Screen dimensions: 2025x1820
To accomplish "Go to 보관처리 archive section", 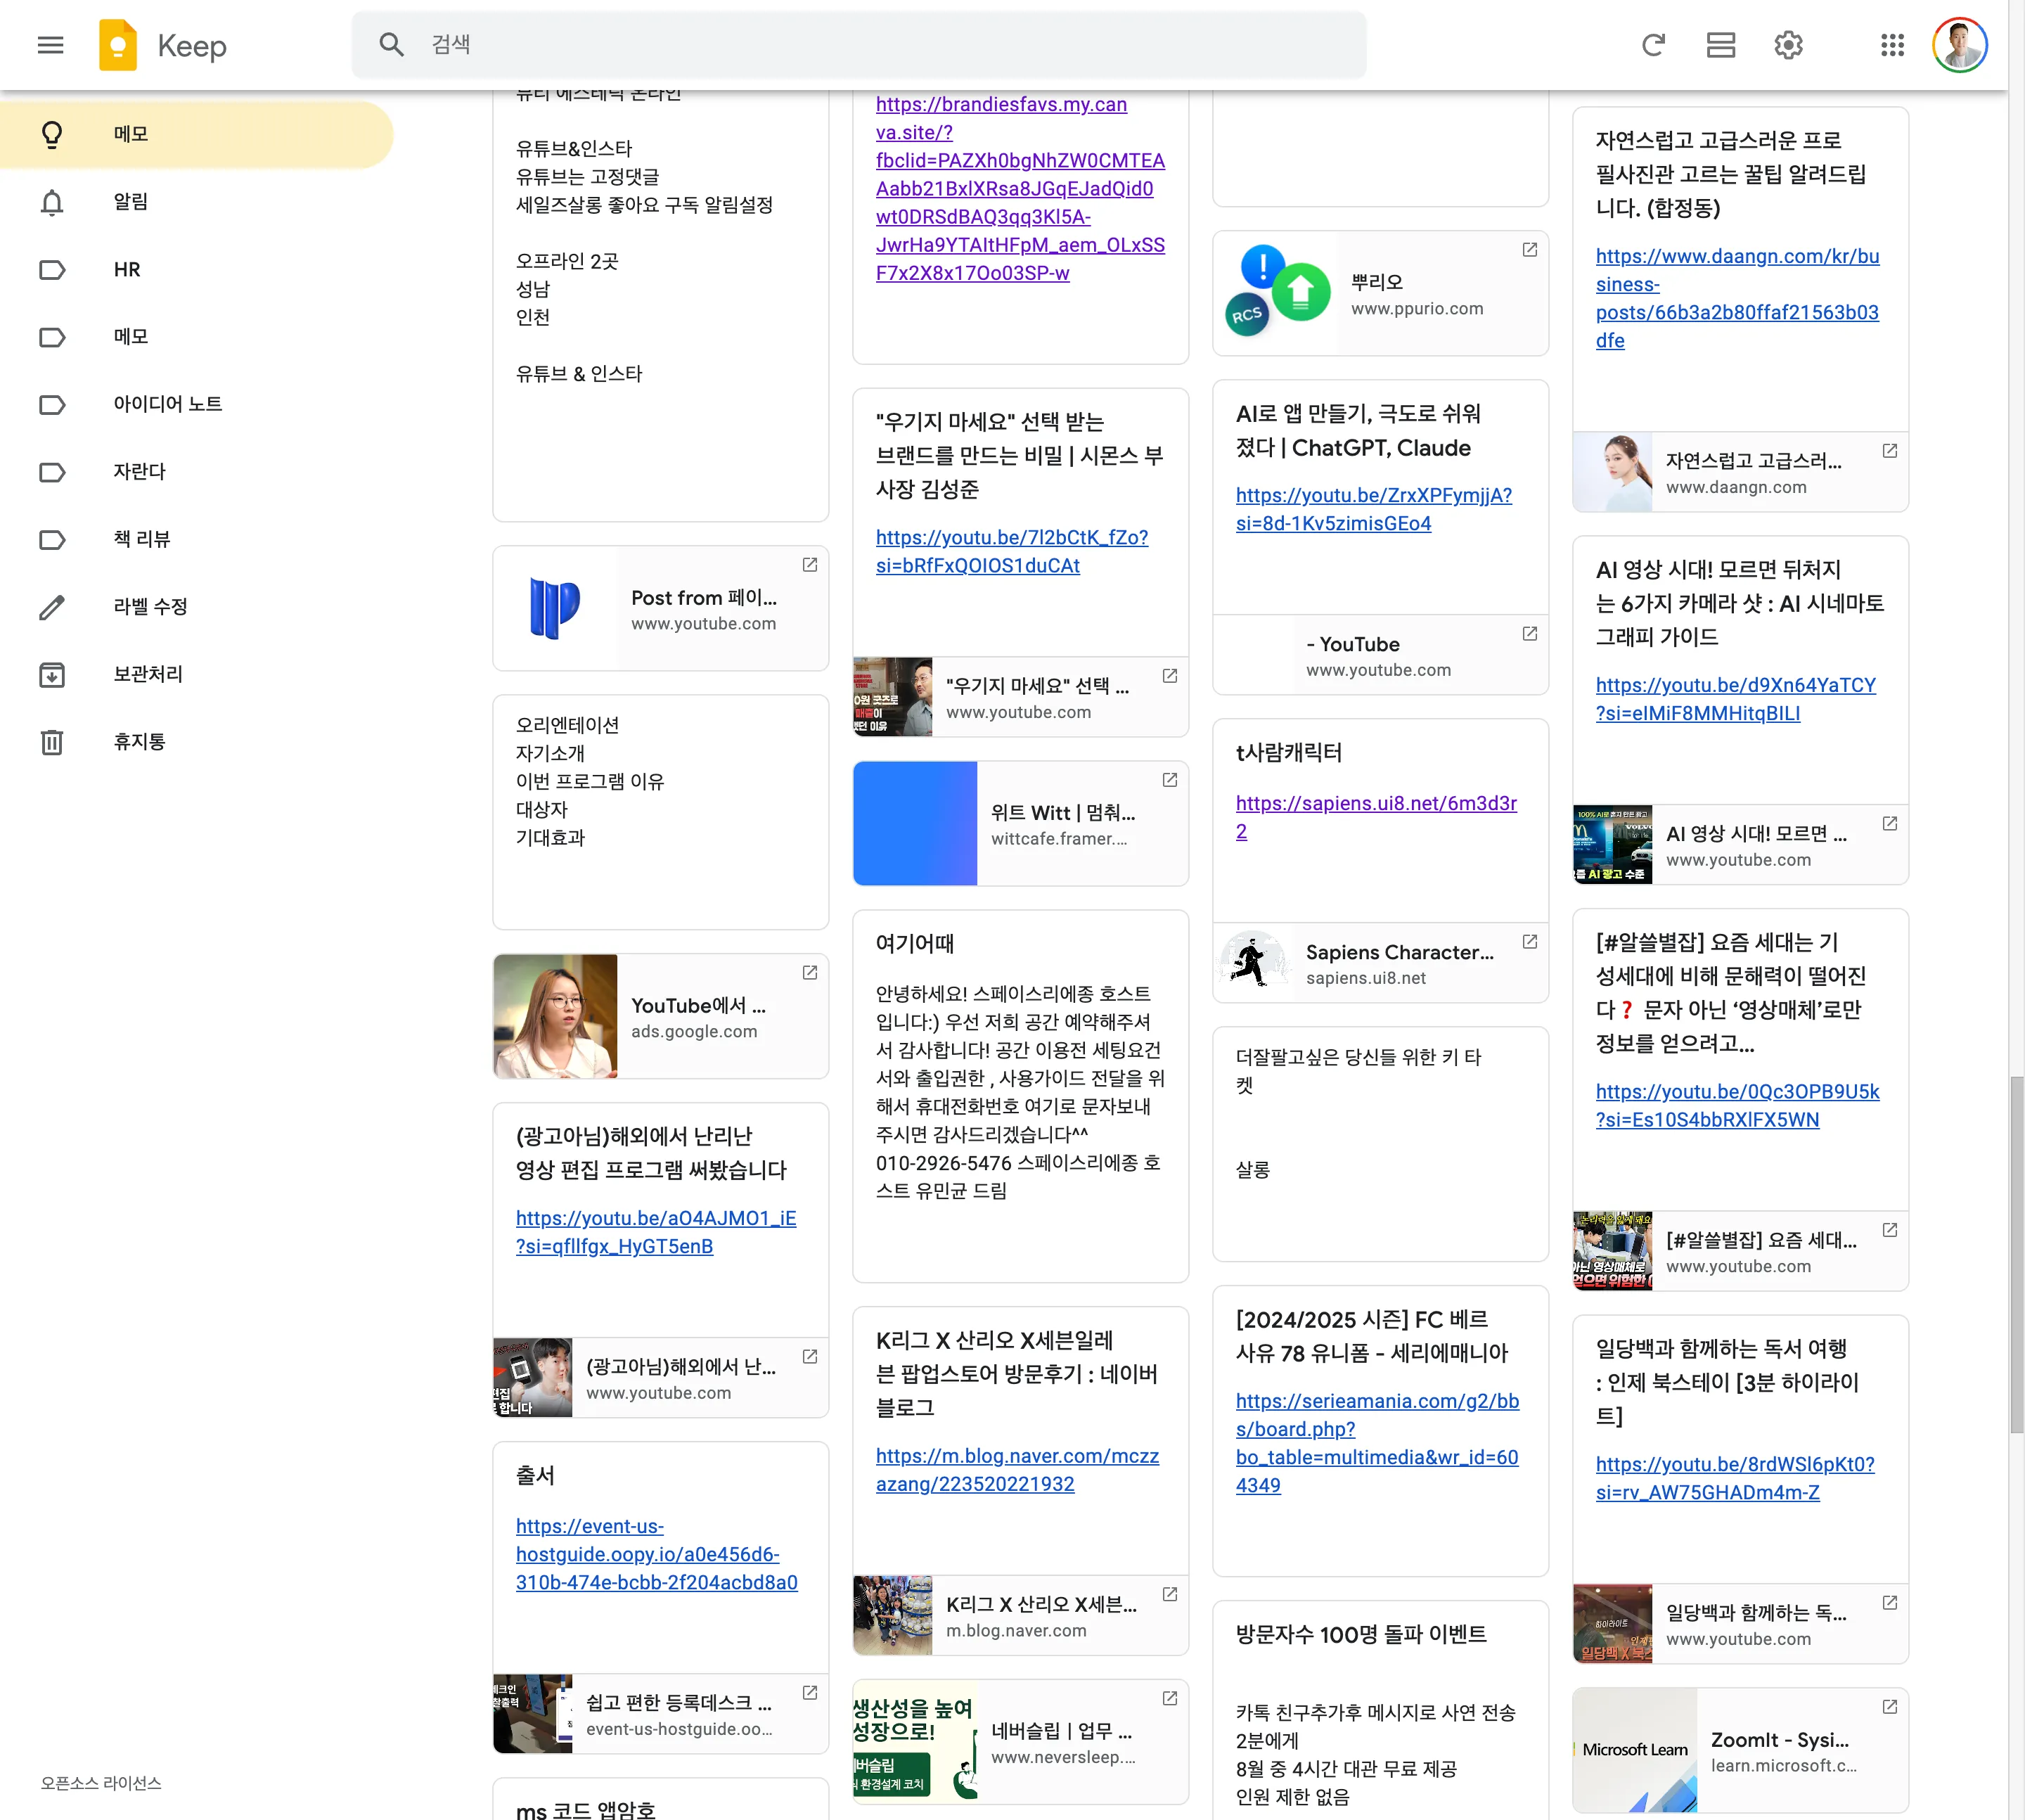I will click(148, 674).
